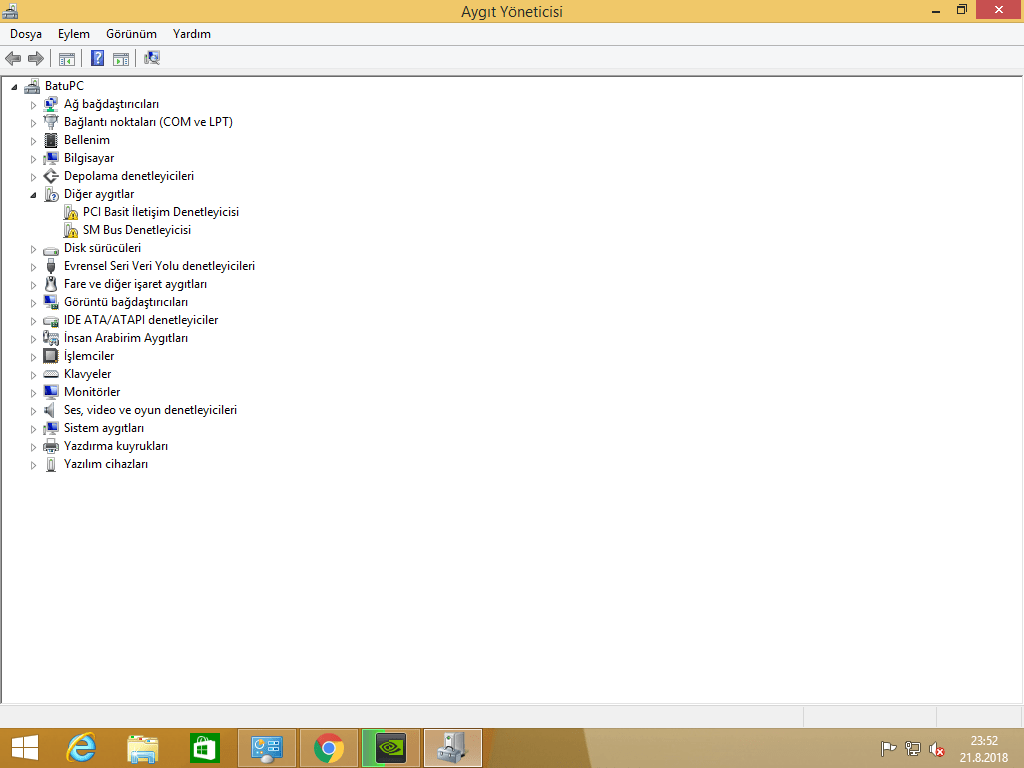Open the Eylem menu

click(74, 34)
